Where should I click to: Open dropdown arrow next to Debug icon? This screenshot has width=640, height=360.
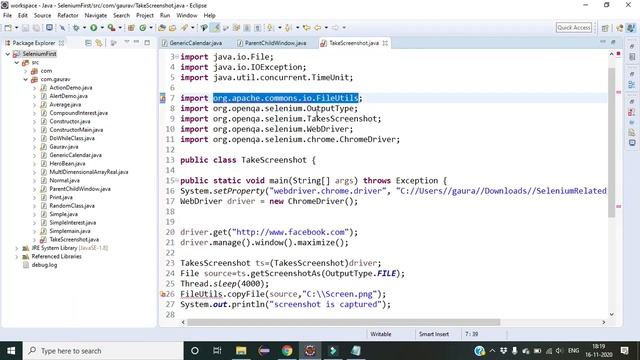(x=84, y=28)
